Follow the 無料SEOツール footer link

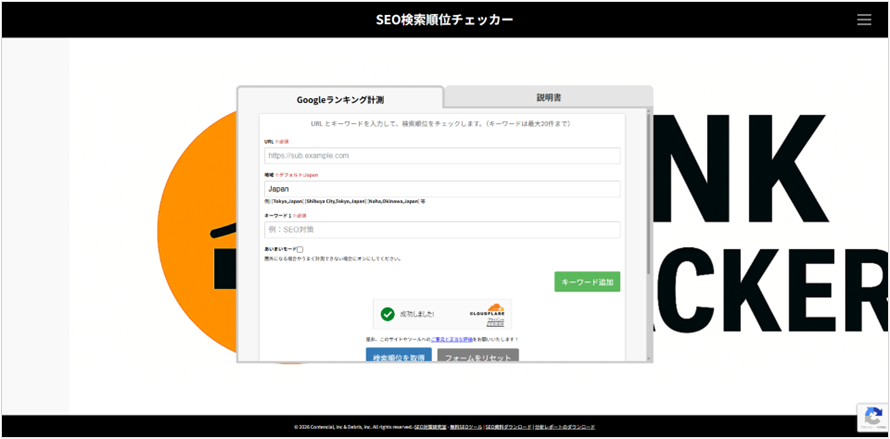pos(468,427)
